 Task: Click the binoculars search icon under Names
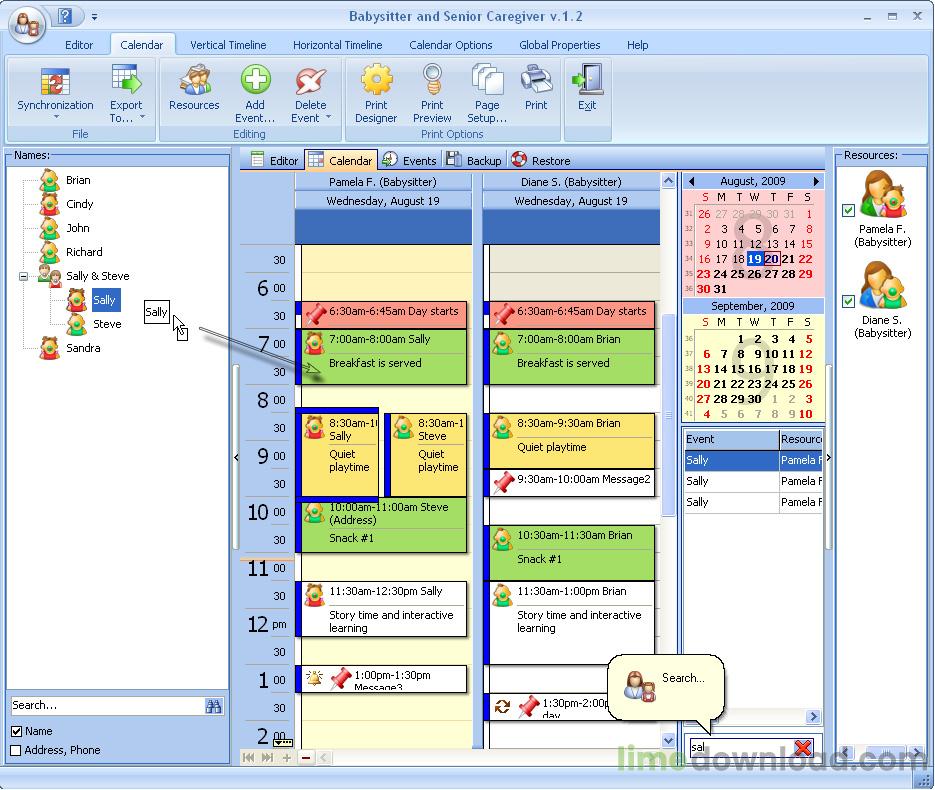pos(213,706)
